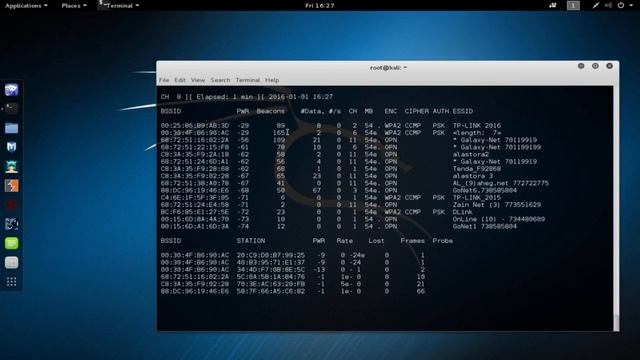Click the DLink ESSID
The height and width of the screenshot is (360, 640).
click(462, 212)
